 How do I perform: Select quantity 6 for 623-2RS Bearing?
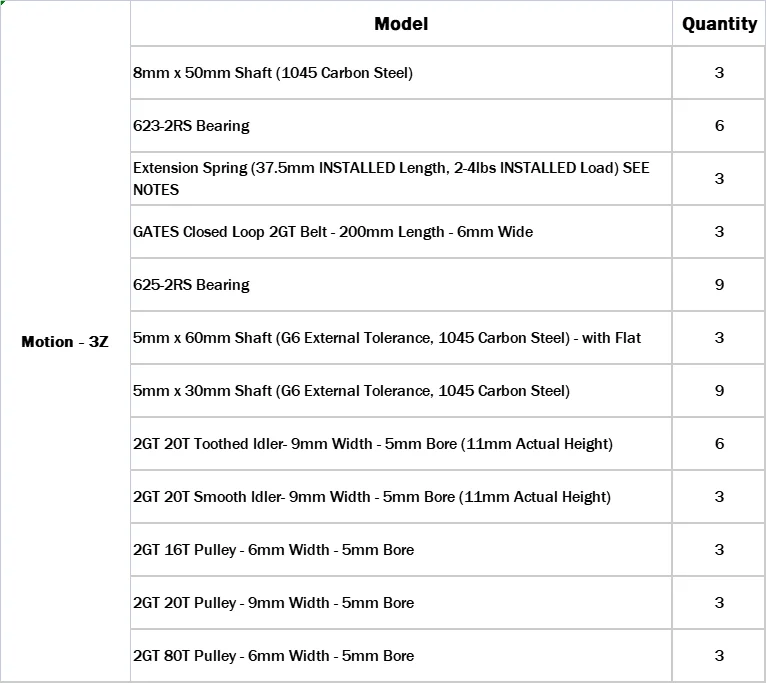coord(719,126)
